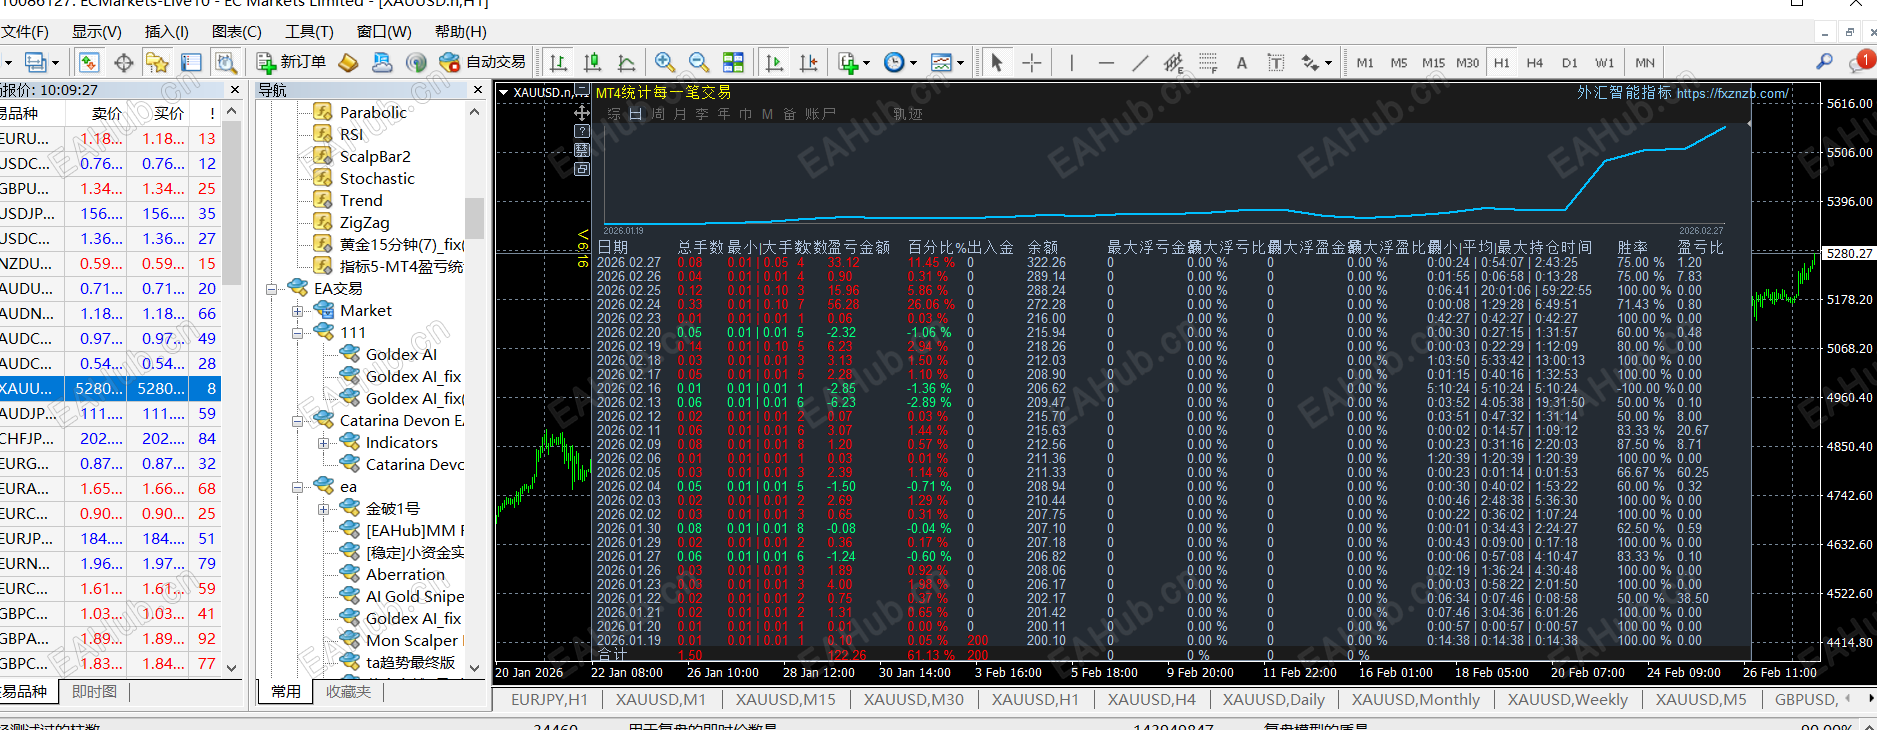Select the crosshair tool
This screenshot has height=730, width=1877.
(x=1031, y=62)
